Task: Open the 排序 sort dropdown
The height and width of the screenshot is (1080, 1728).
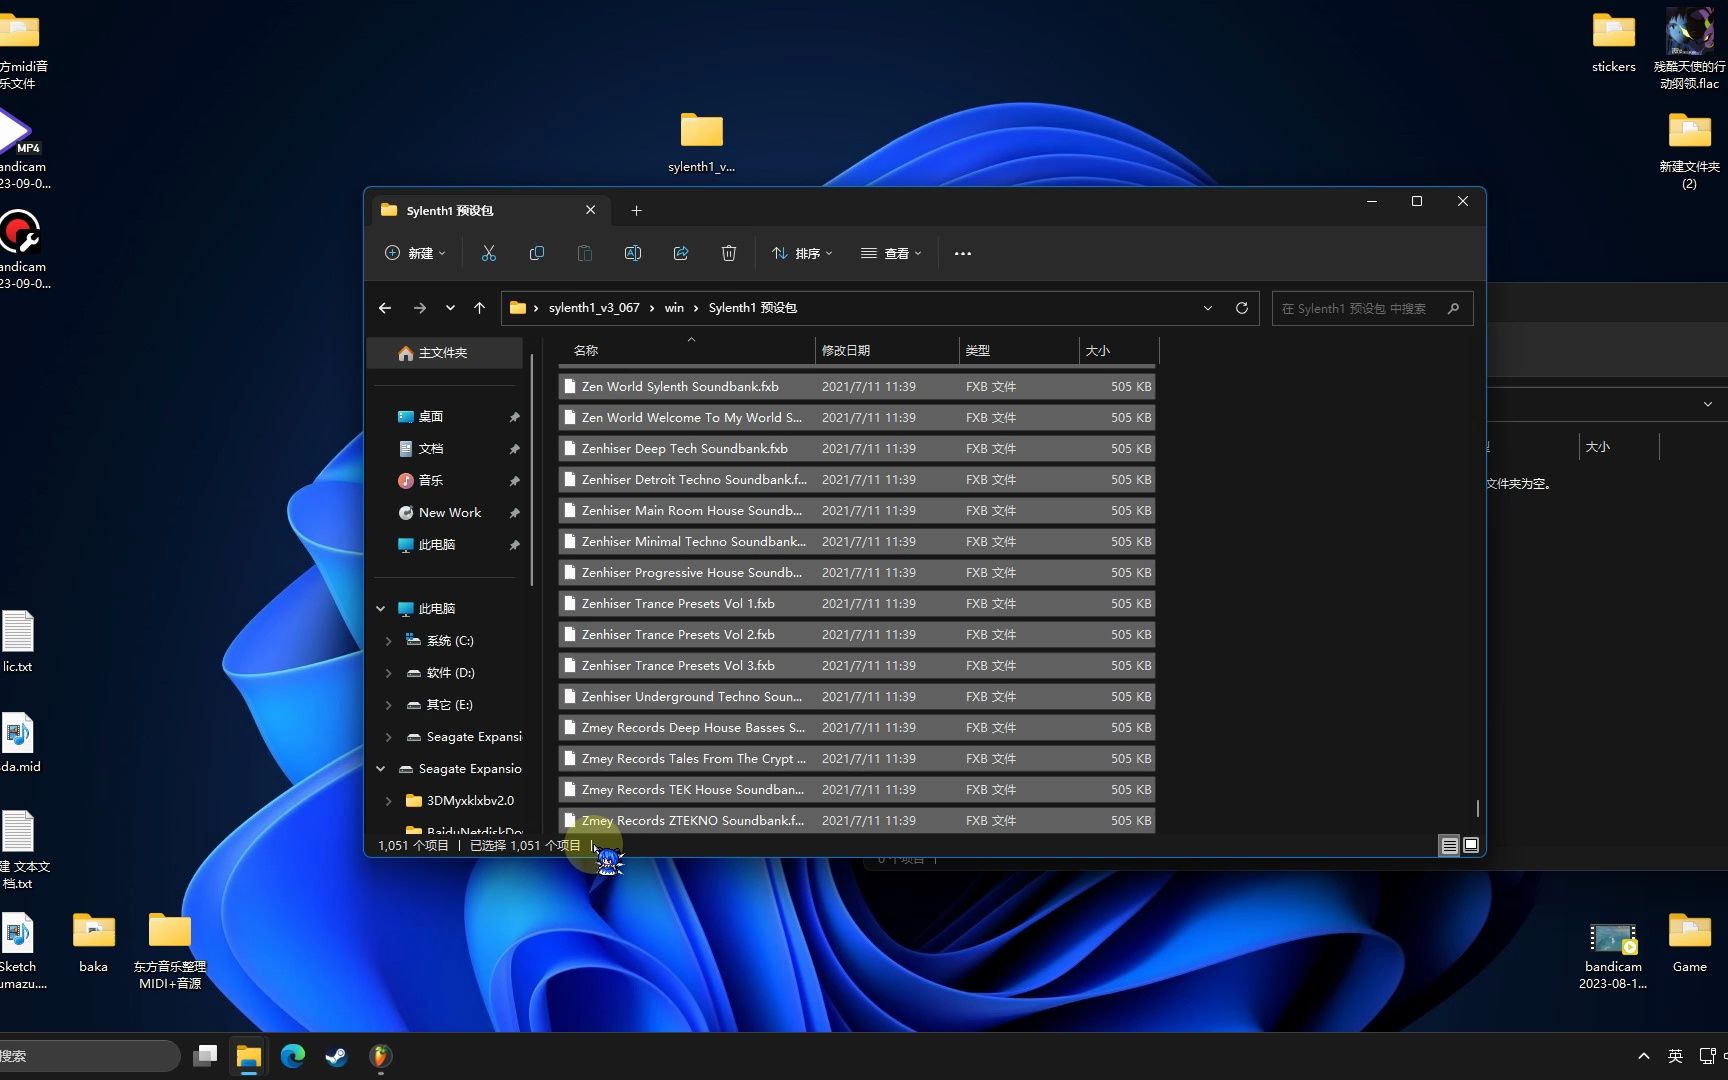Action: [x=802, y=254]
